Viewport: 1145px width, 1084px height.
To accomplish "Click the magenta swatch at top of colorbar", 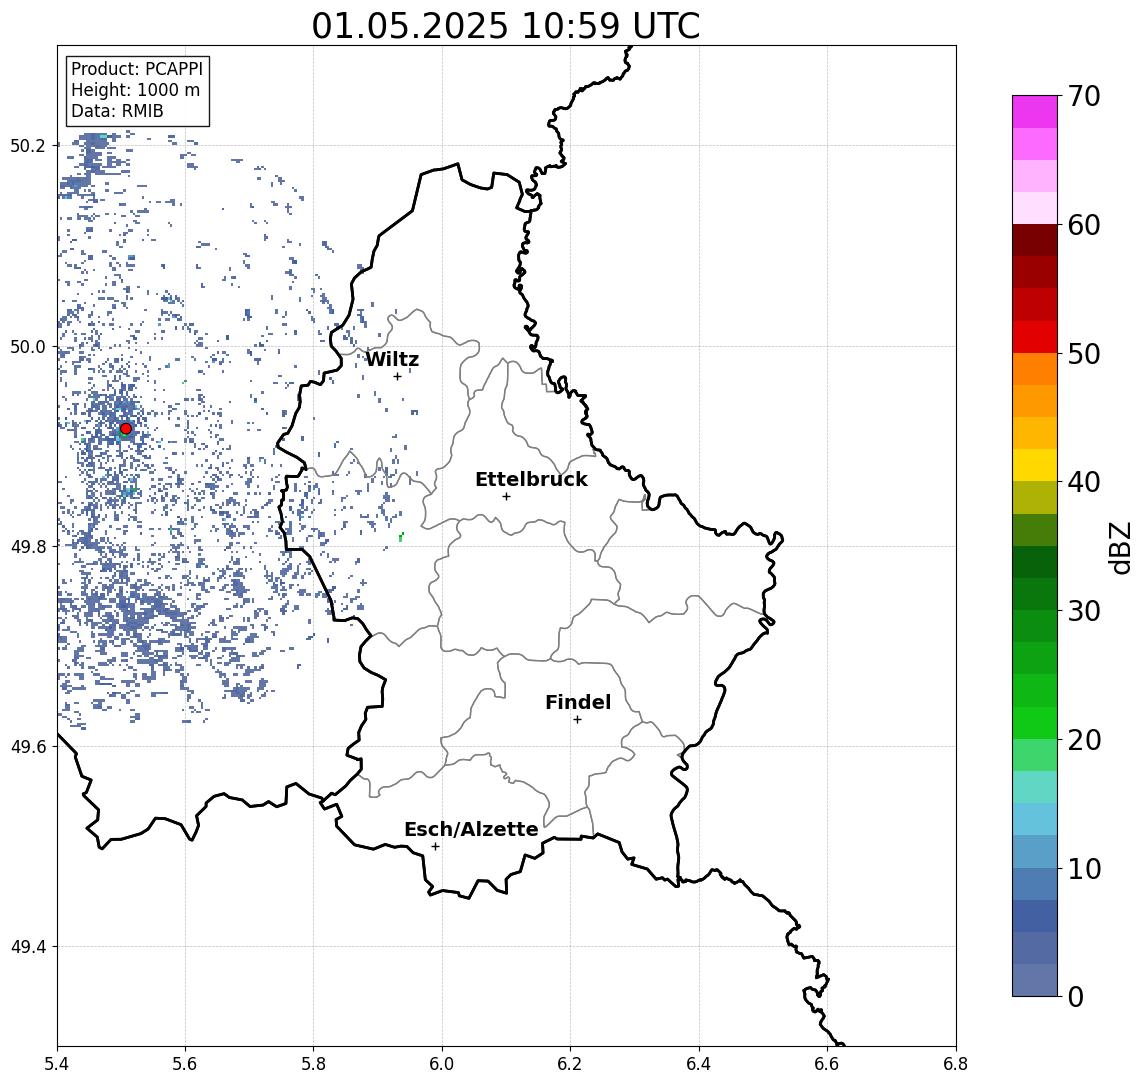I will [1035, 112].
